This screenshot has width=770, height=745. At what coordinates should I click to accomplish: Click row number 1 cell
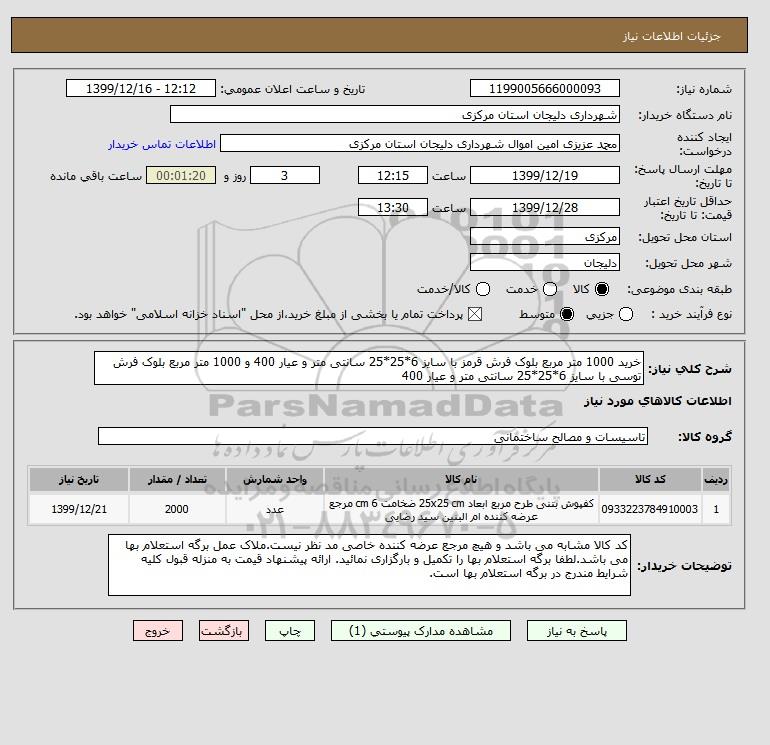716,509
